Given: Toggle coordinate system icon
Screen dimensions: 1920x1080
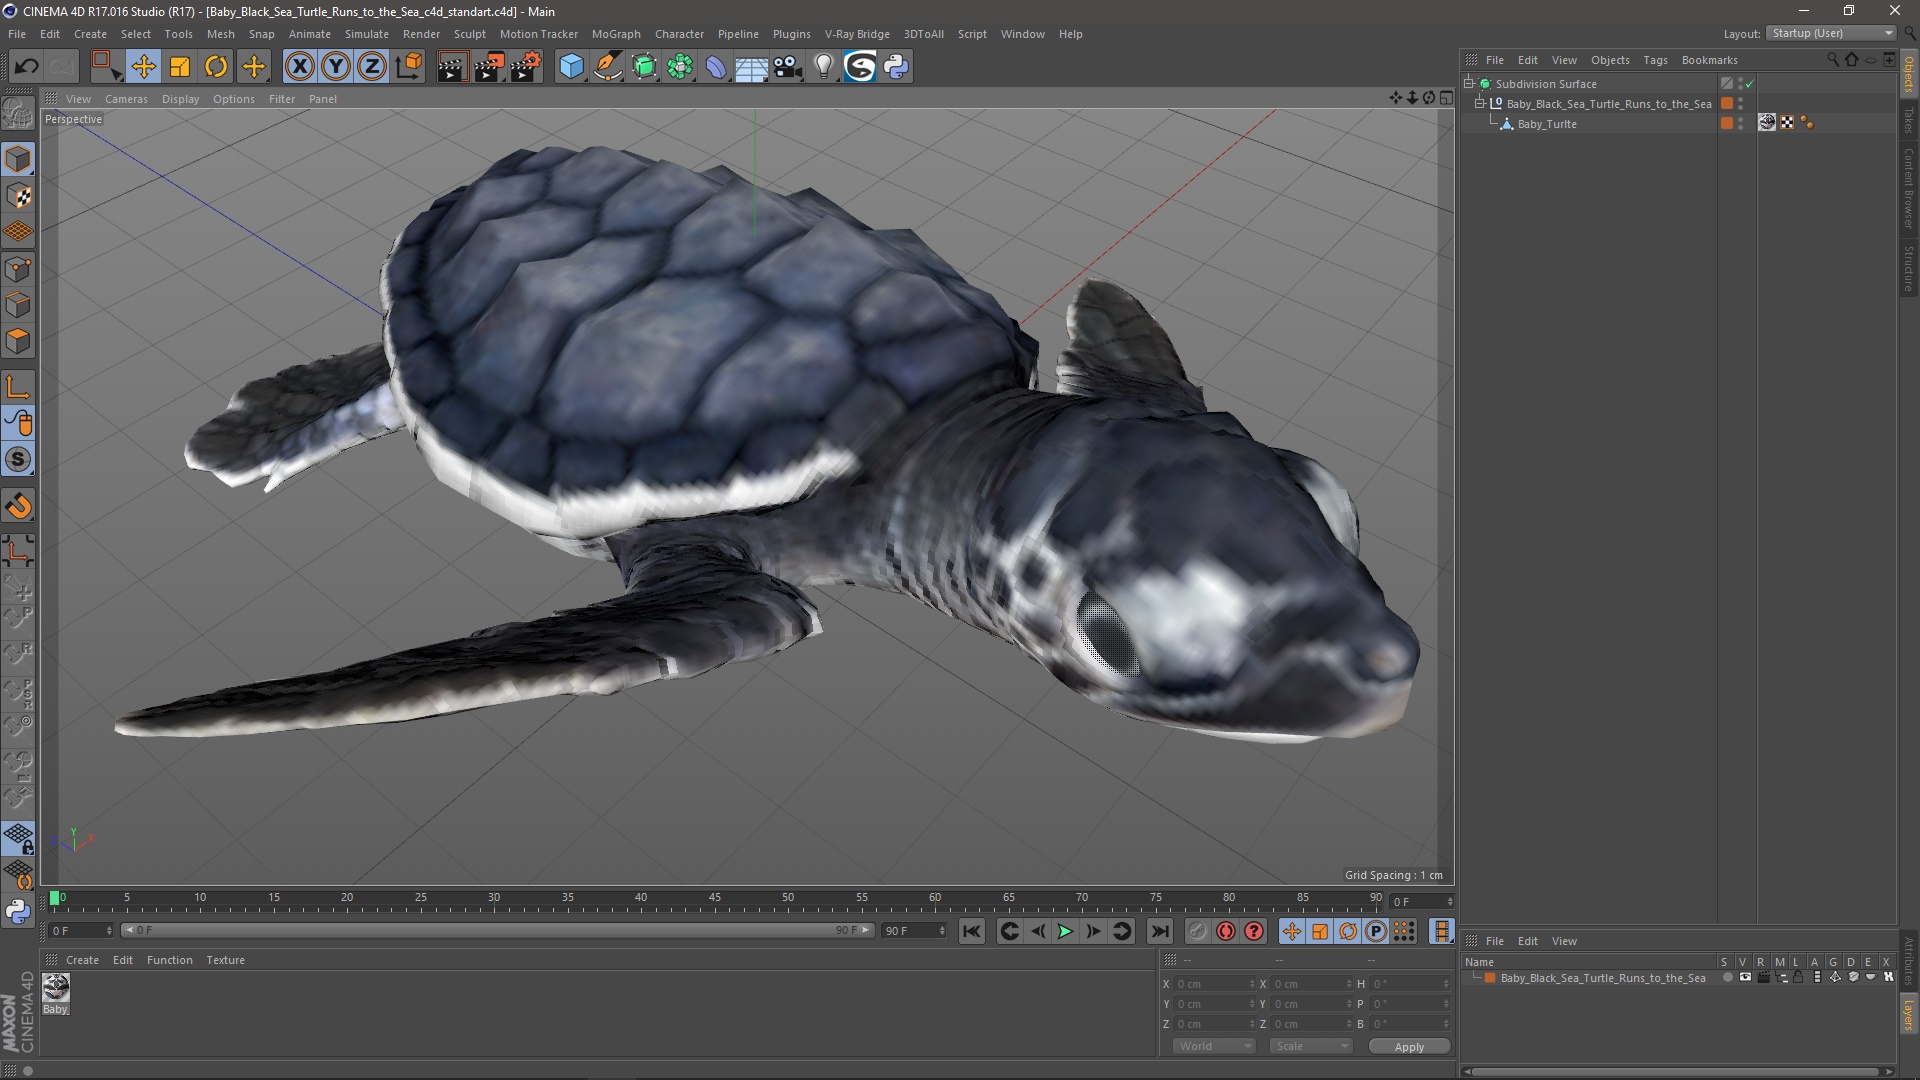Looking at the screenshot, I should coord(408,67).
